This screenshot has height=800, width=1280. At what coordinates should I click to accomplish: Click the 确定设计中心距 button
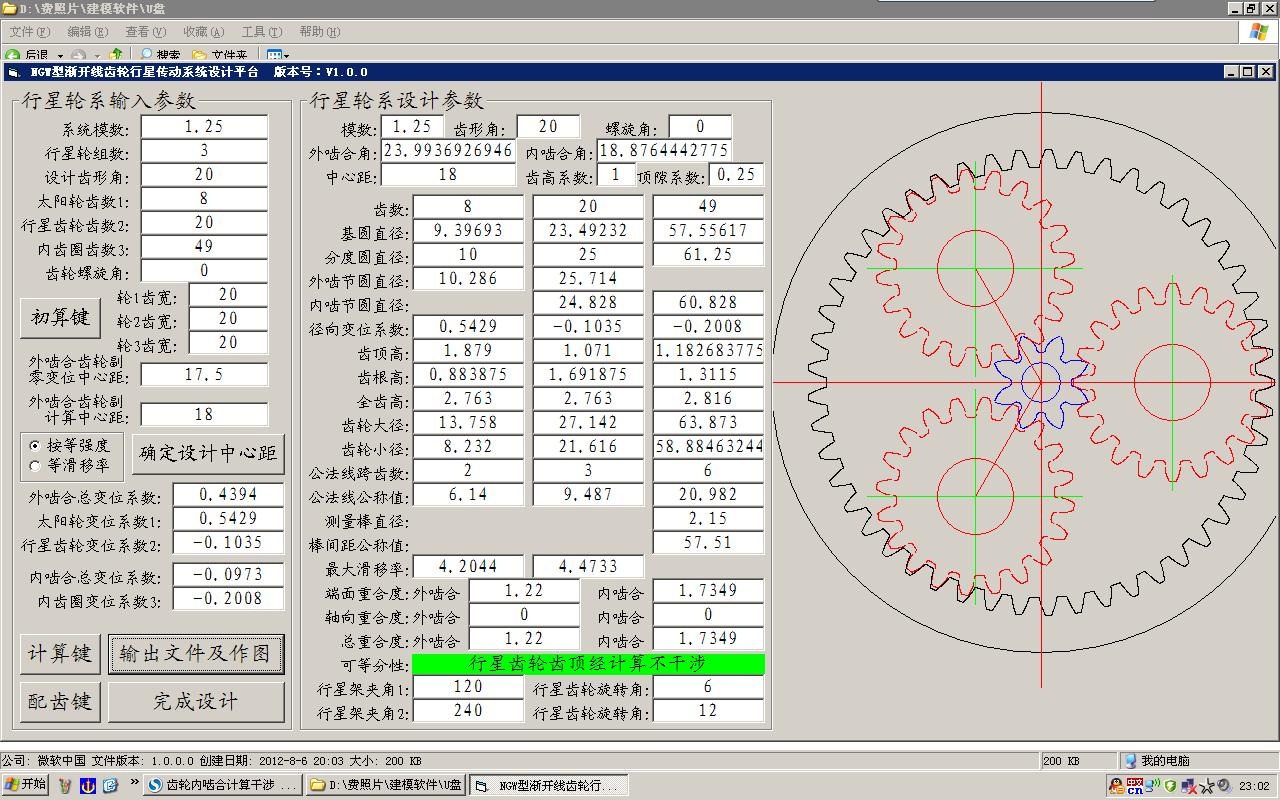pos(208,453)
